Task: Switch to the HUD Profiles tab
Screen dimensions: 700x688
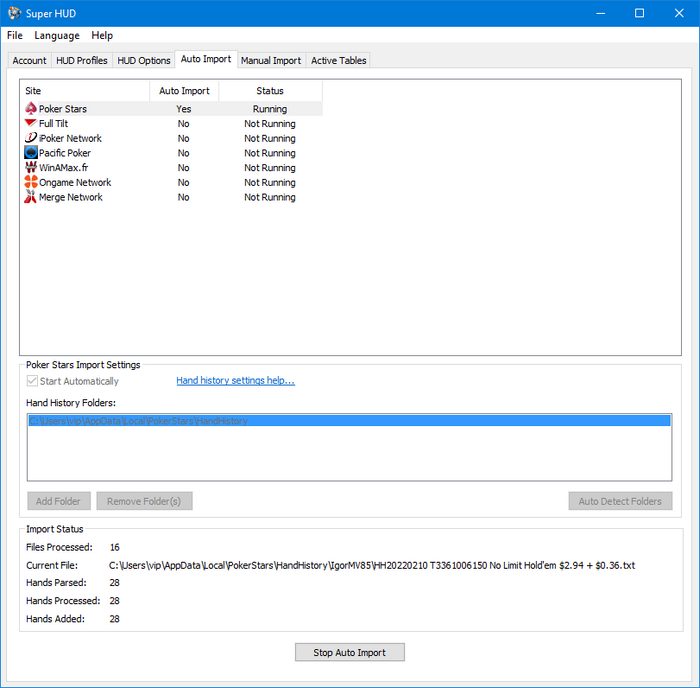Action: 82,60
